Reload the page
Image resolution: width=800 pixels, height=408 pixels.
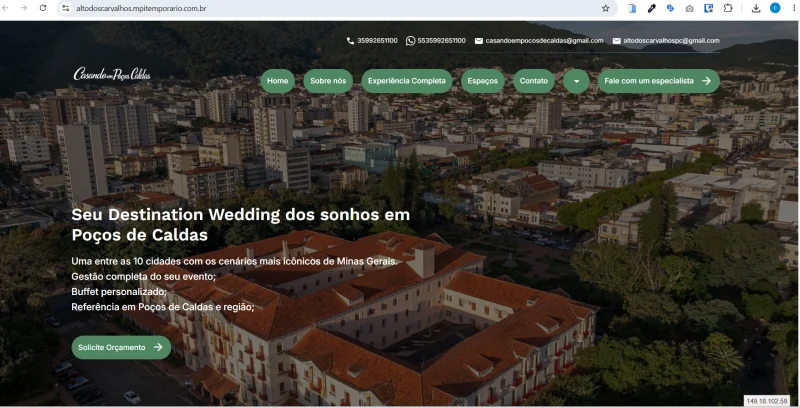(43, 8)
